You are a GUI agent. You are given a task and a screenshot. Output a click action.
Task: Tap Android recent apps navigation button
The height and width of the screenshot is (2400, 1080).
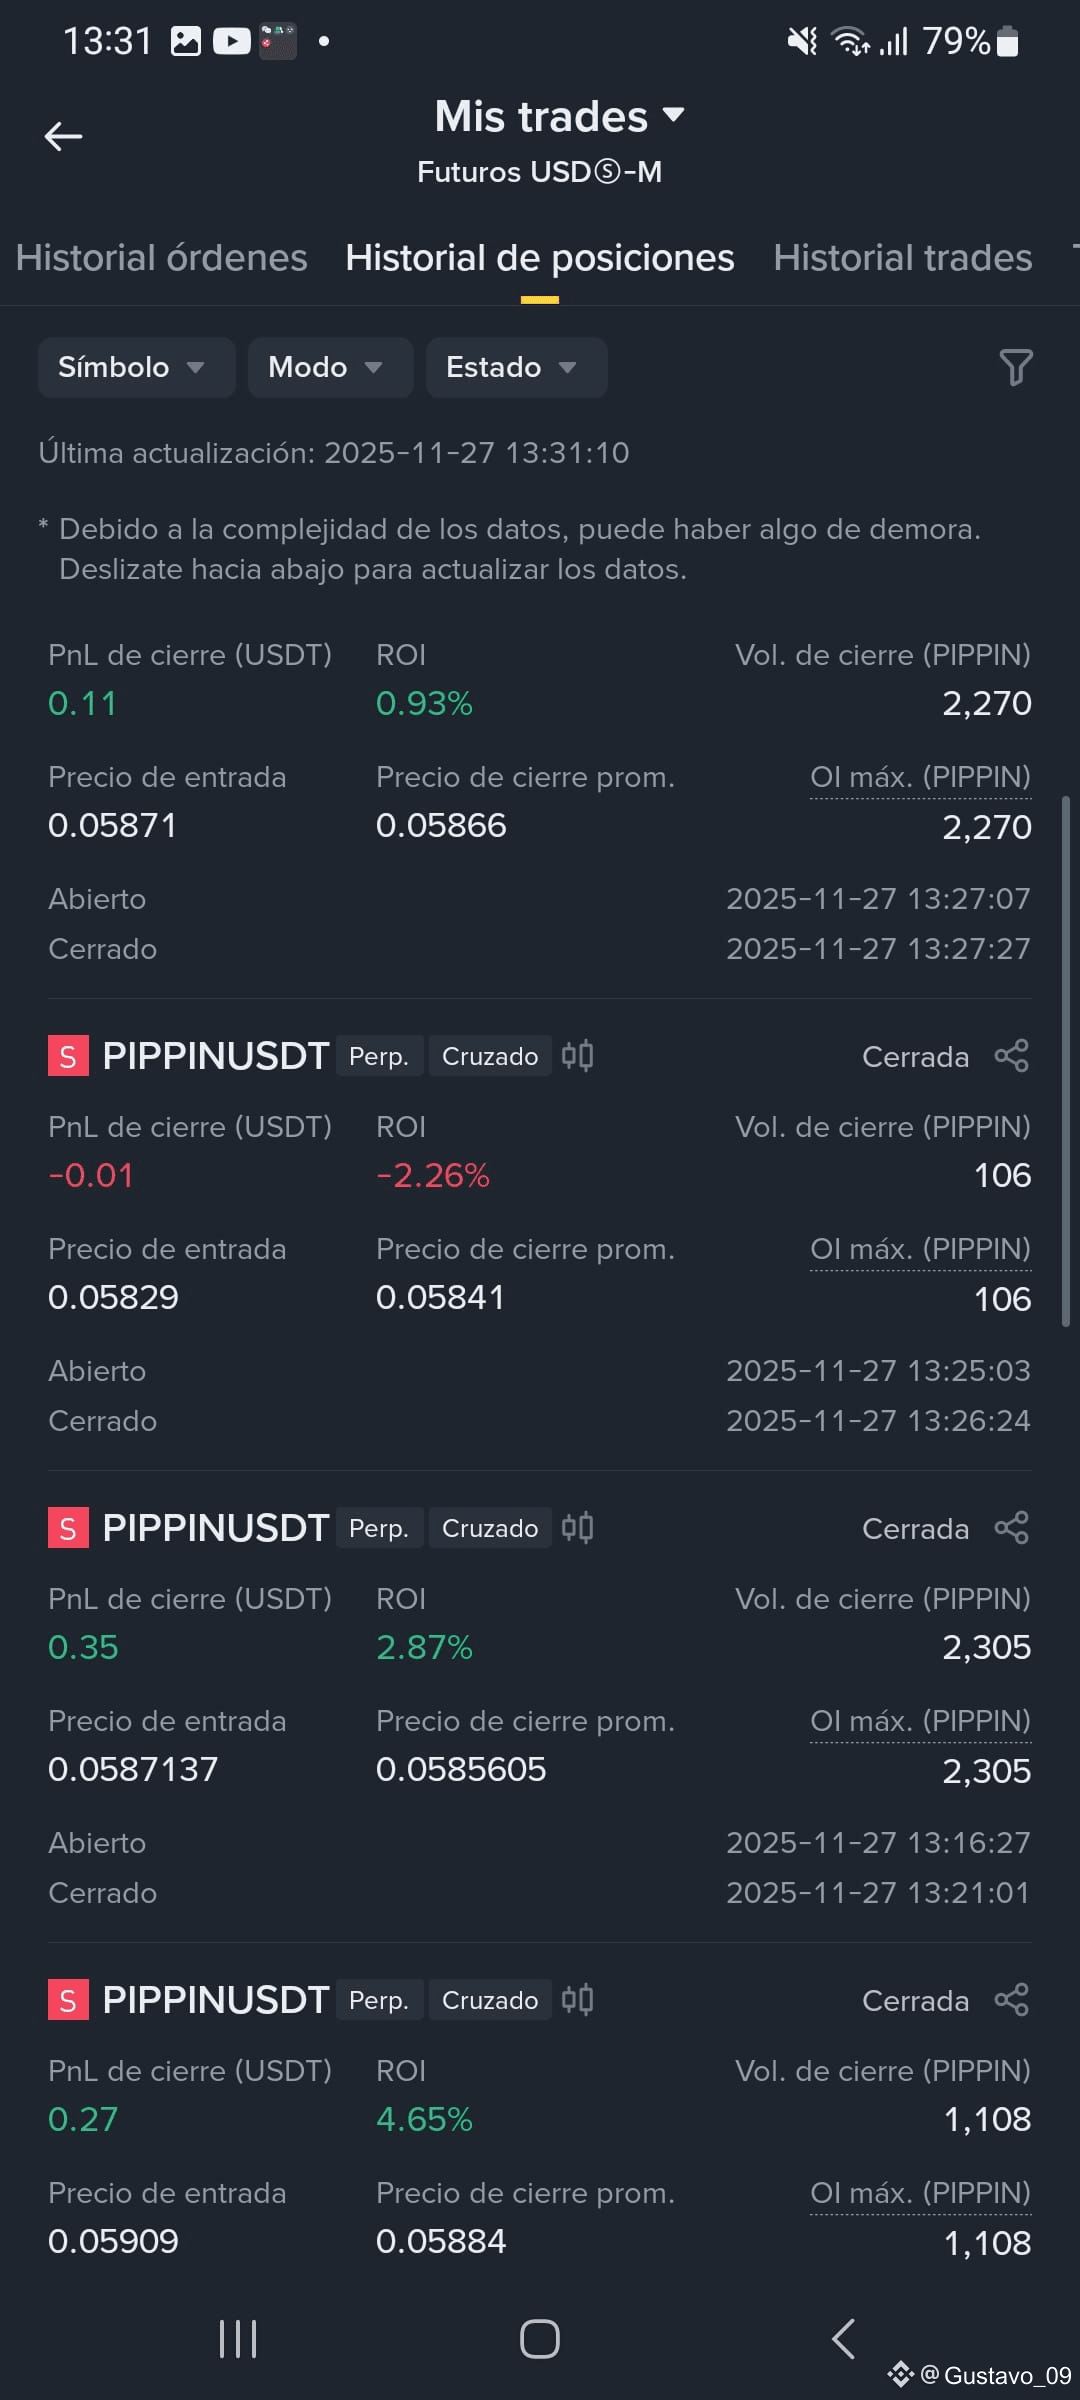click(x=238, y=2339)
